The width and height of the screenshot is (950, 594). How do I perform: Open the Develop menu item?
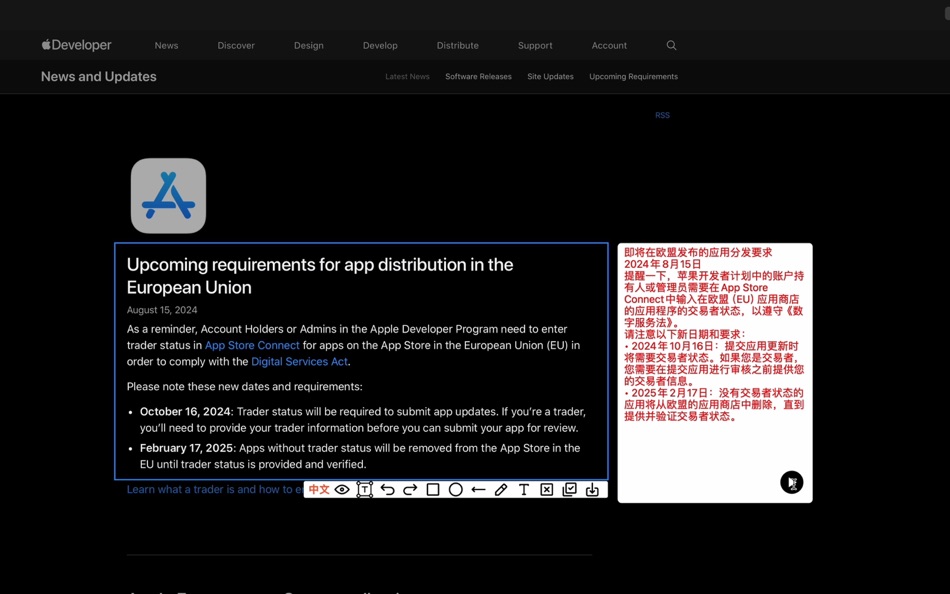[380, 45]
